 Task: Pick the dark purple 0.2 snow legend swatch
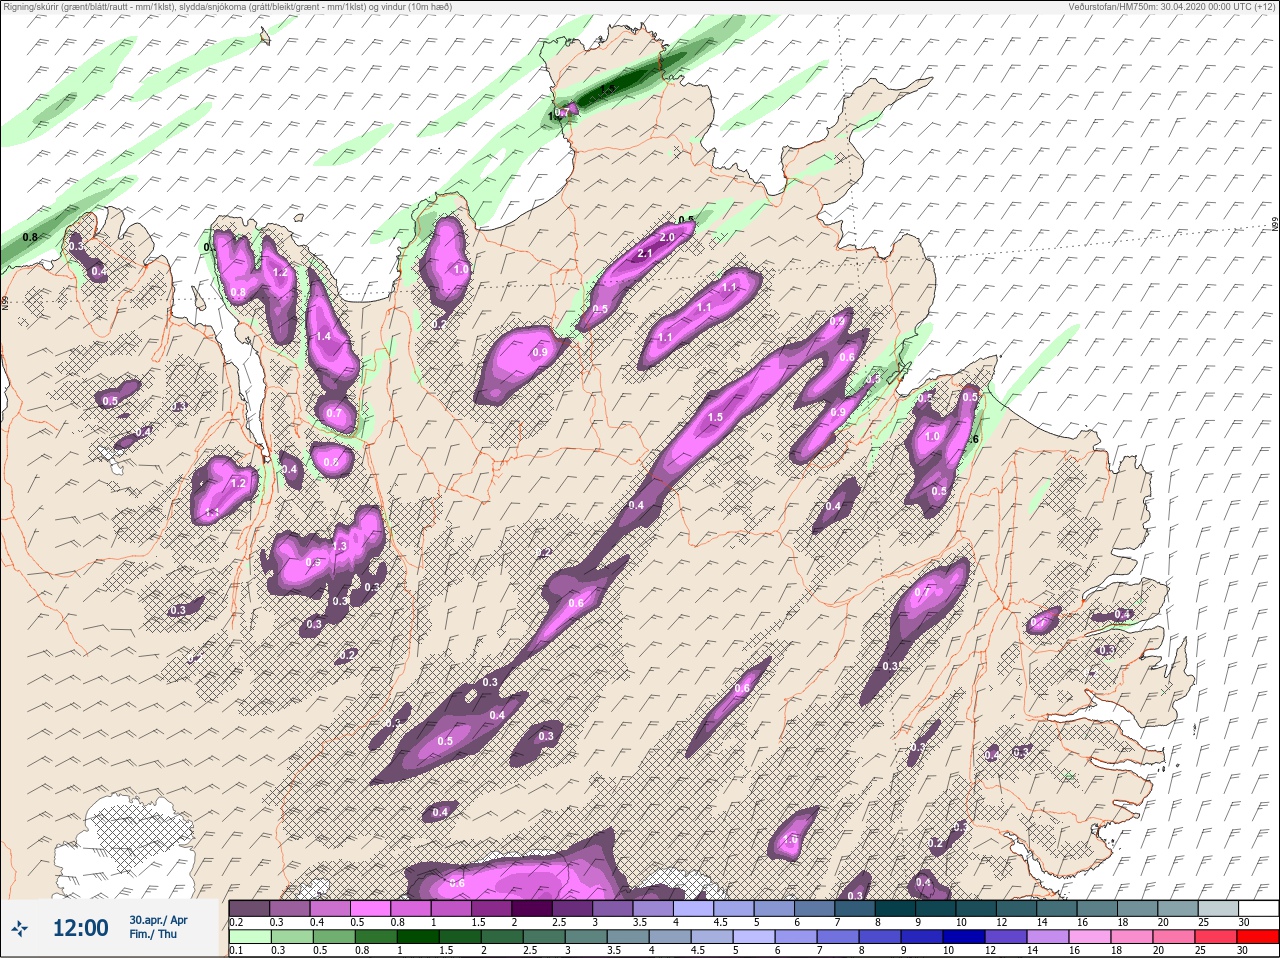249,908
